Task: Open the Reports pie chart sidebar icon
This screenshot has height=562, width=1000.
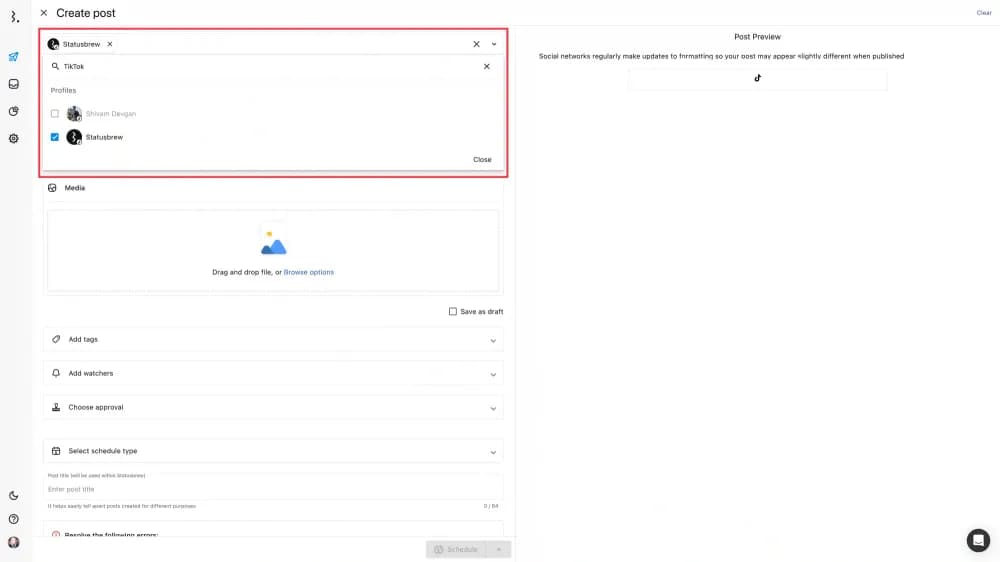Action: pyautogui.click(x=13, y=111)
